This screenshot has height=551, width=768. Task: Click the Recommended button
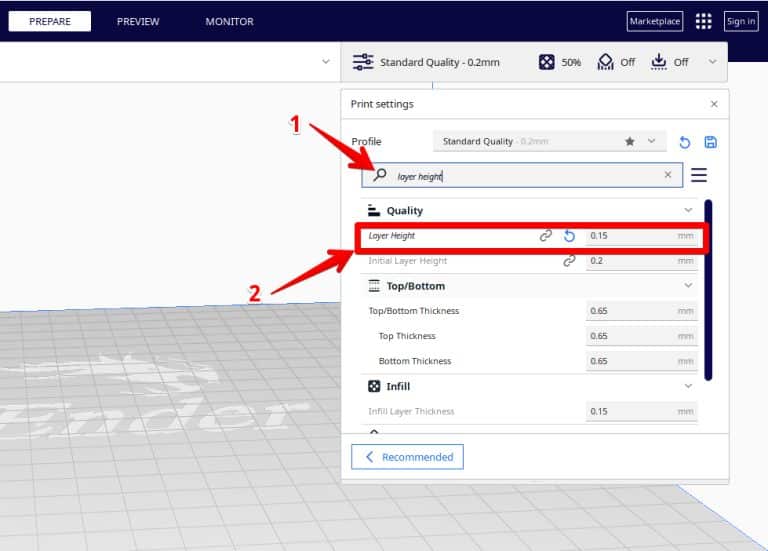pyautogui.click(x=407, y=457)
